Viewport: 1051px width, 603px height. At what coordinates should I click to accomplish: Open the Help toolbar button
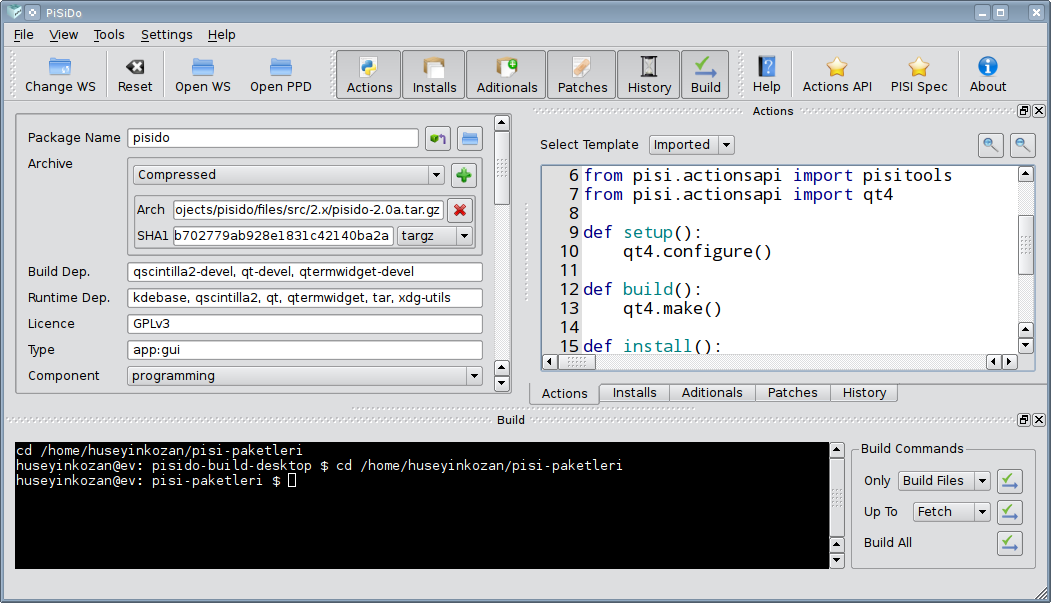(x=766, y=75)
